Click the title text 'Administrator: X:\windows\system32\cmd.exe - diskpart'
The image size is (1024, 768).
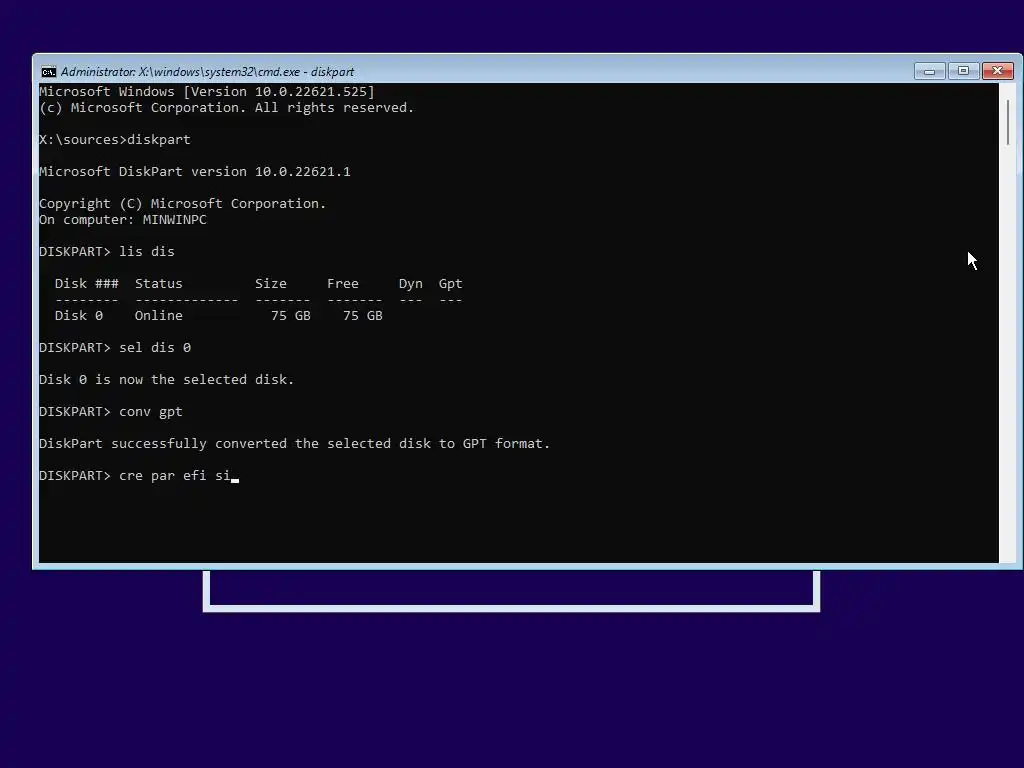click(x=207, y=72)
